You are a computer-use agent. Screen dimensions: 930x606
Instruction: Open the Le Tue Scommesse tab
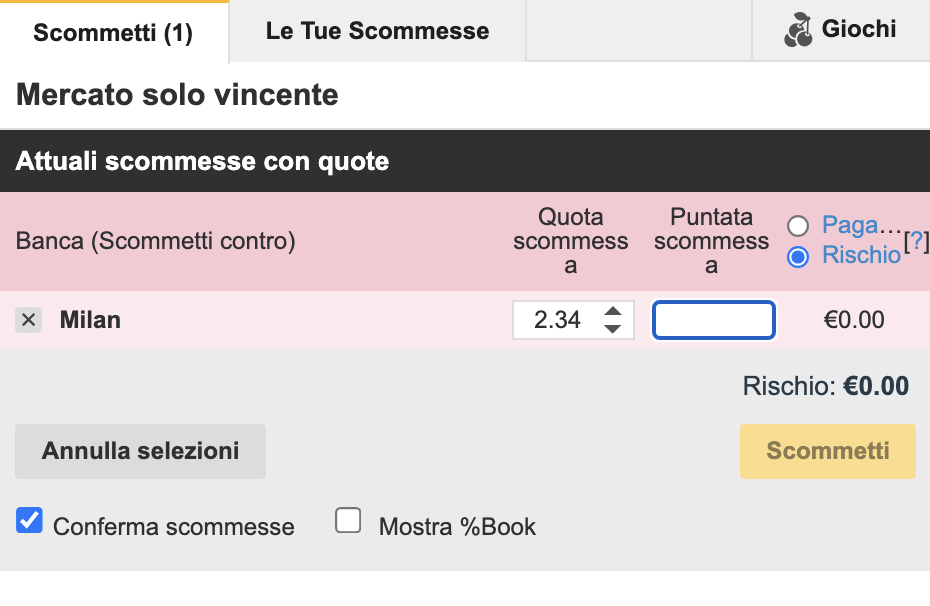click(x=377, y=31)
